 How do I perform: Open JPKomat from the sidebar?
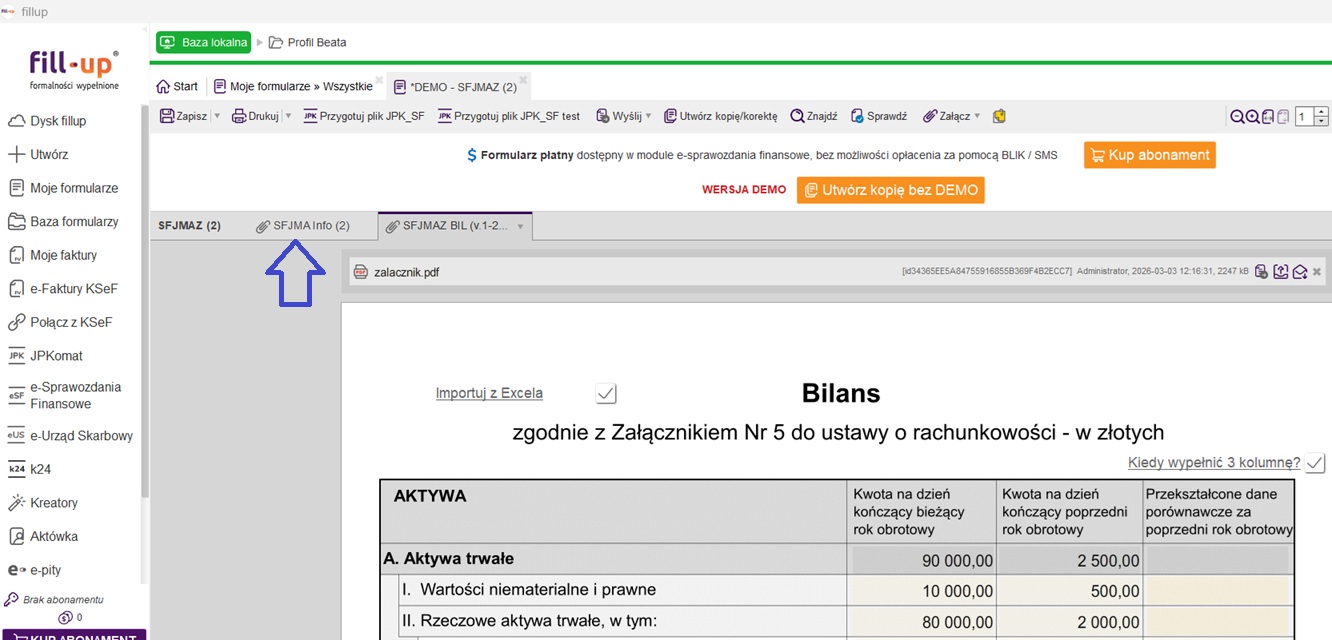pyautogui.click(x=56, y=356)
